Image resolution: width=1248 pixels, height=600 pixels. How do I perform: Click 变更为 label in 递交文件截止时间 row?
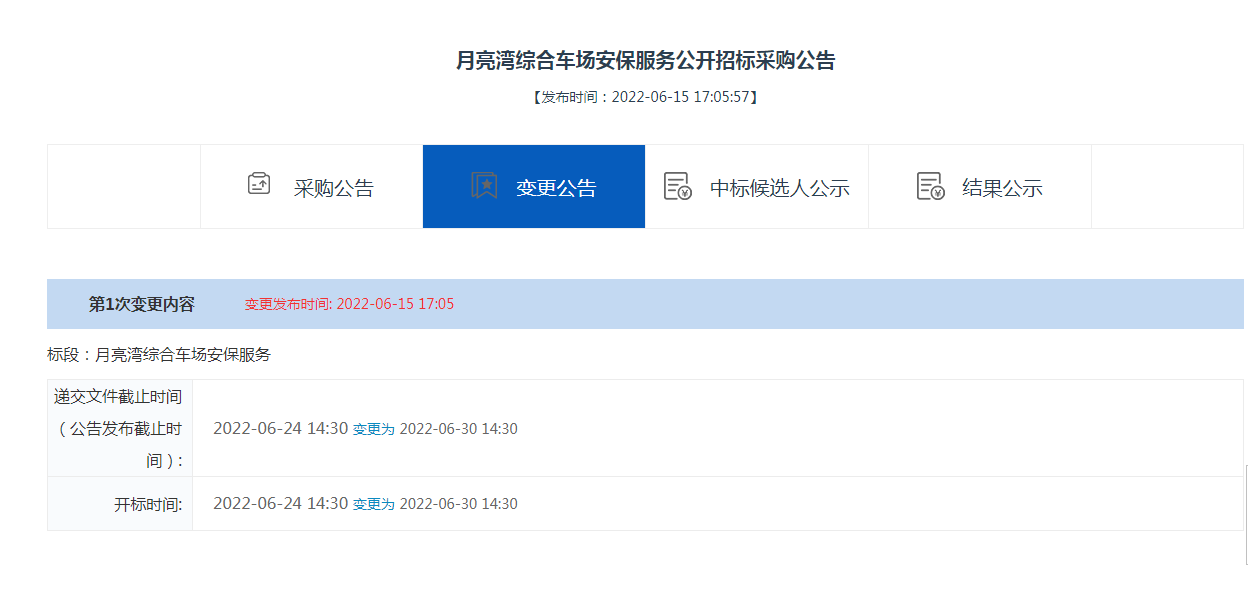click(x=374, y=429)
